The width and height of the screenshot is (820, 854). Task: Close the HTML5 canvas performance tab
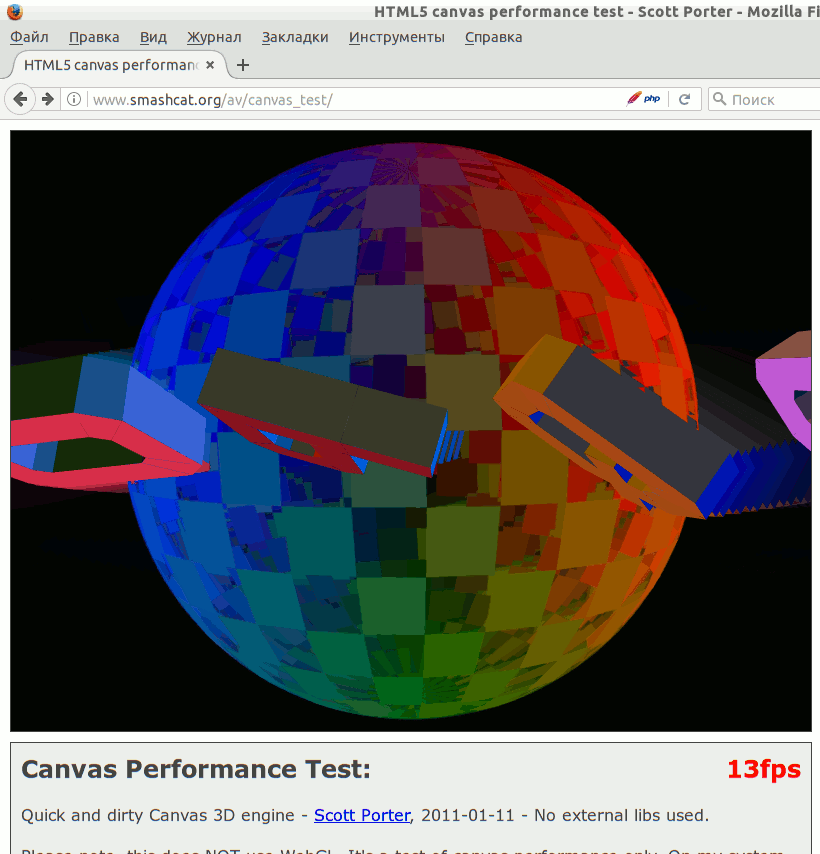pyautogui.click(x=212, y=65)
